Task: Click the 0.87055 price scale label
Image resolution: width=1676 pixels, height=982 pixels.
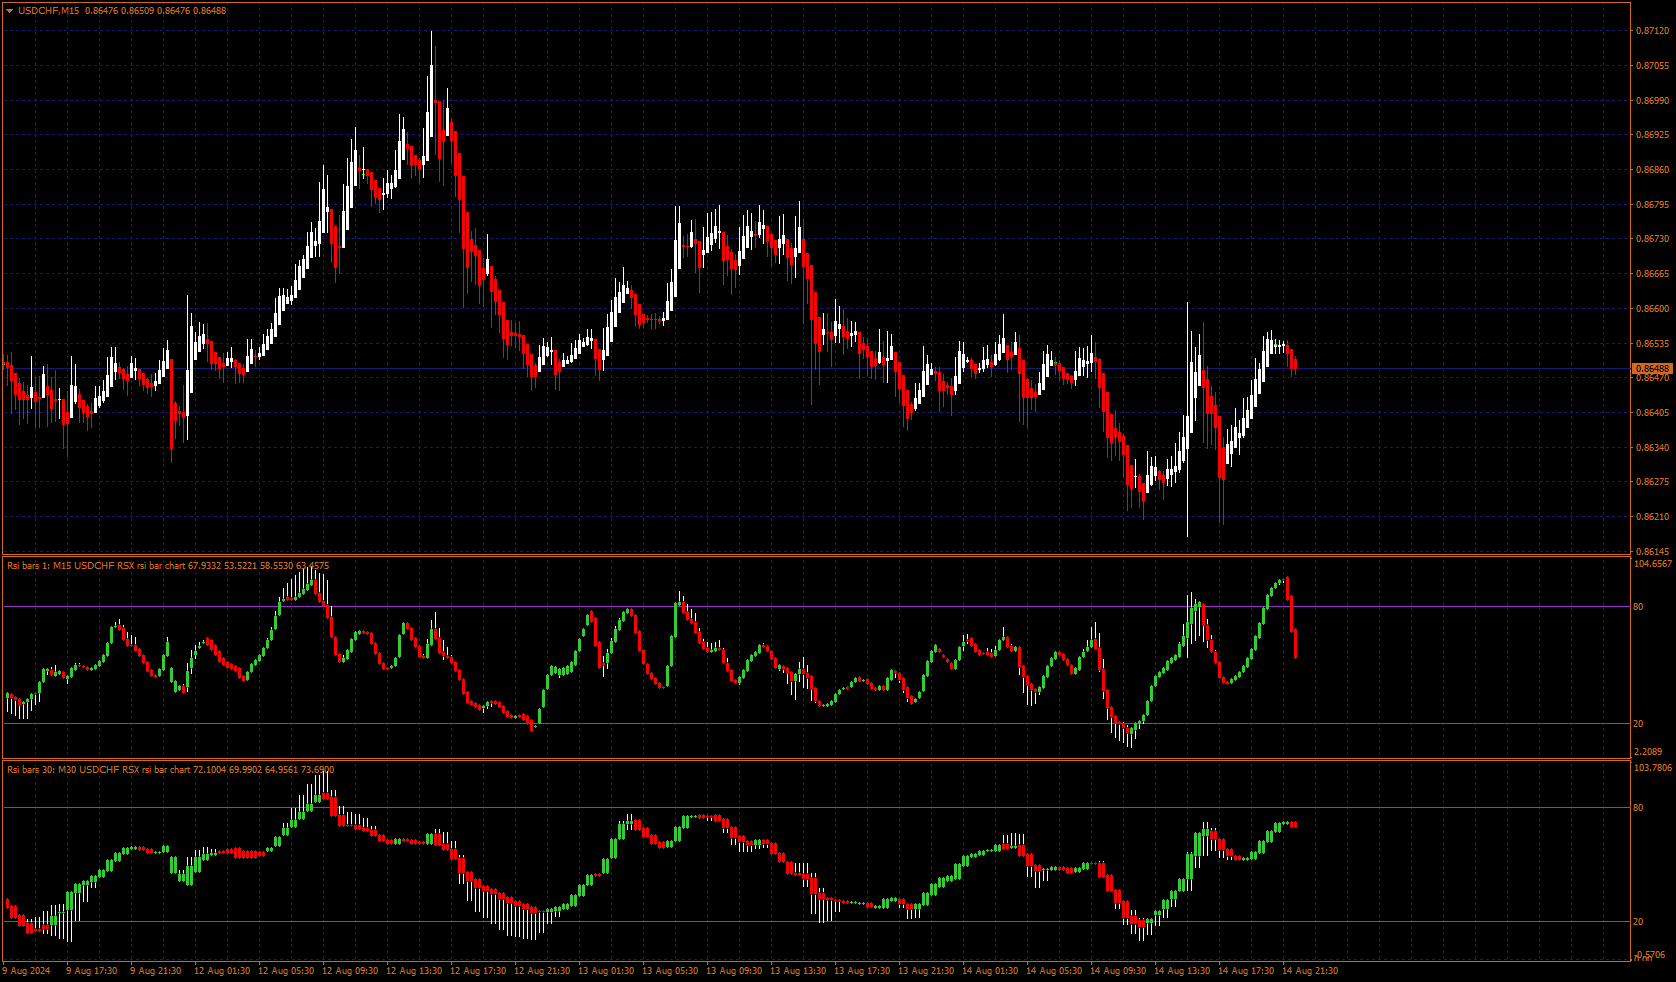Action: [1652, 66]
